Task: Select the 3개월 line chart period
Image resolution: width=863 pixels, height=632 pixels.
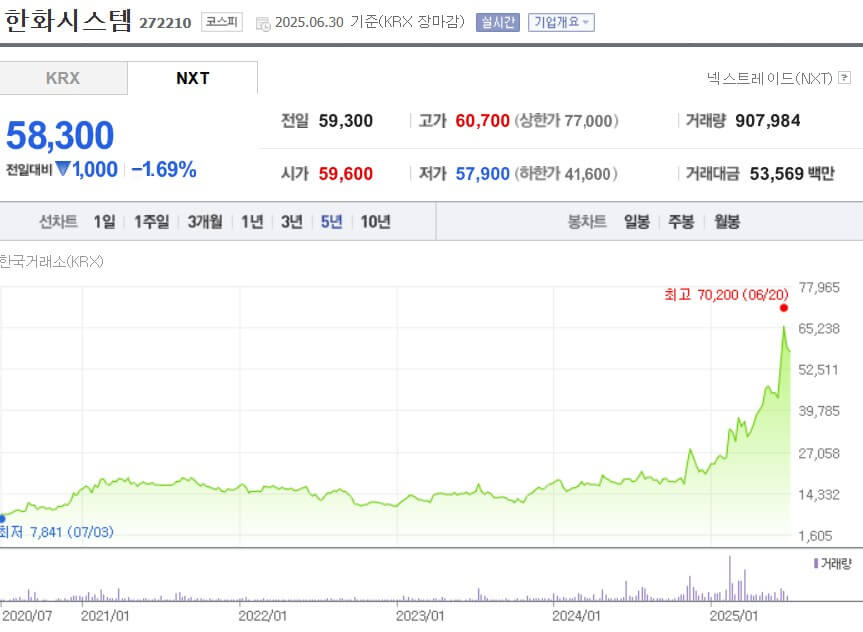Action: pyautogui.click(x=205, y=222)
